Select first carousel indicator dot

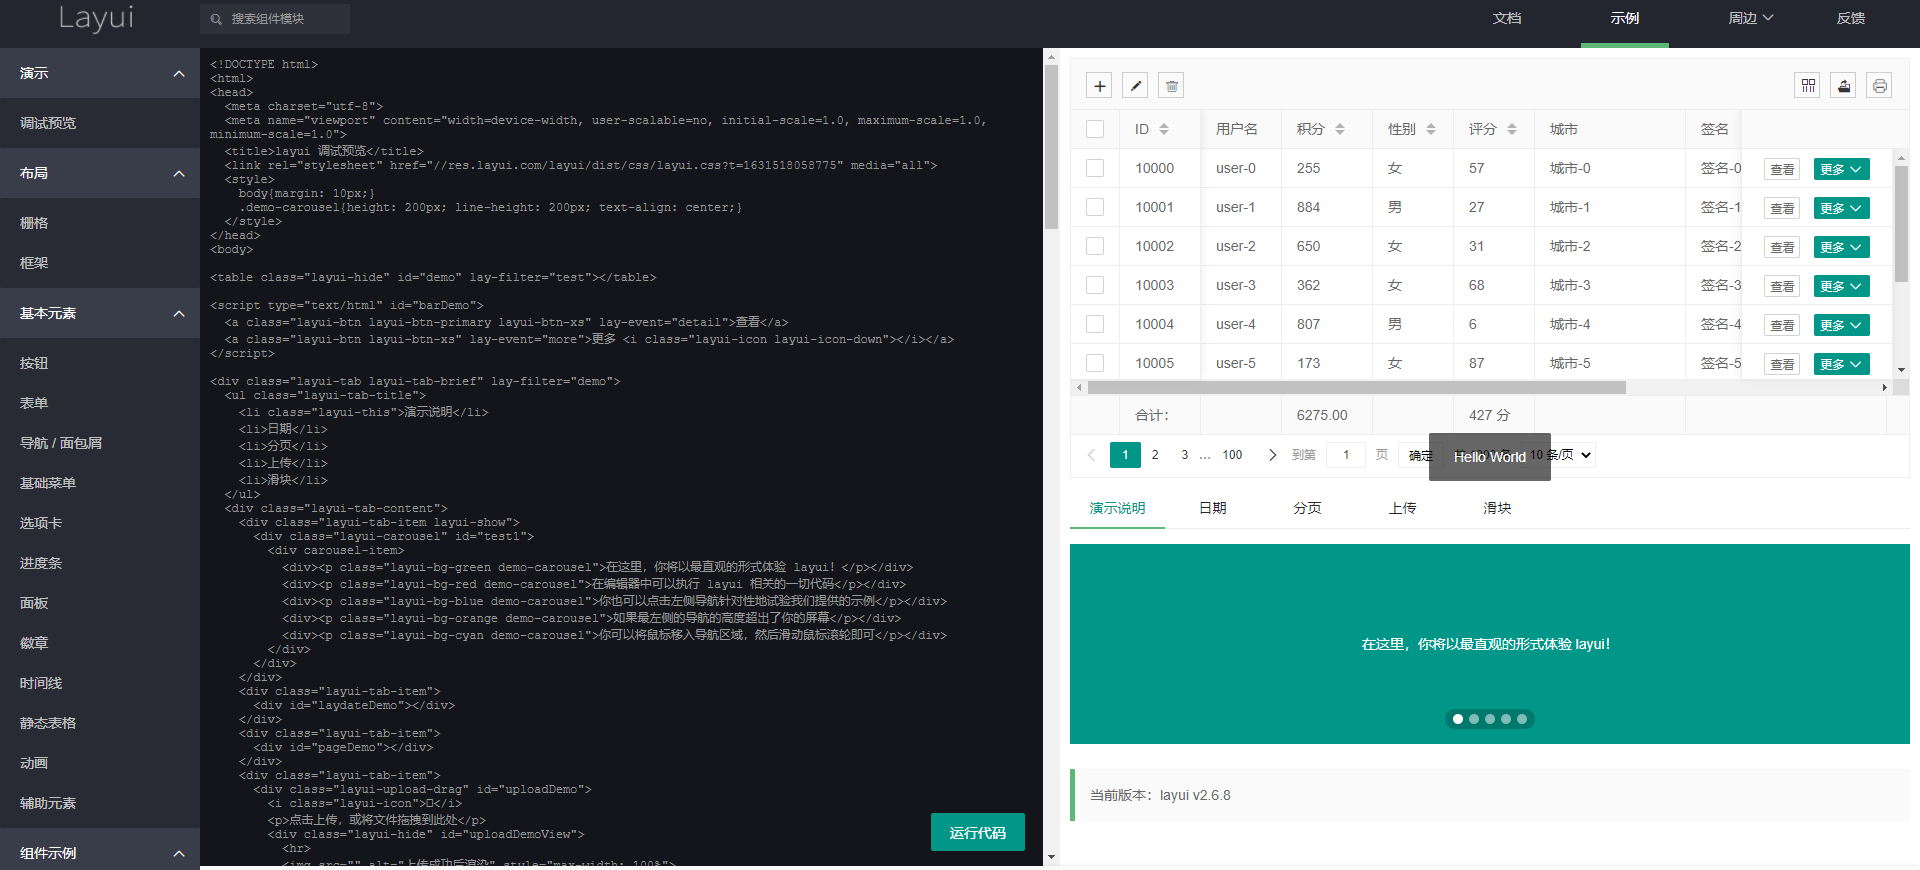point(1458,719)
